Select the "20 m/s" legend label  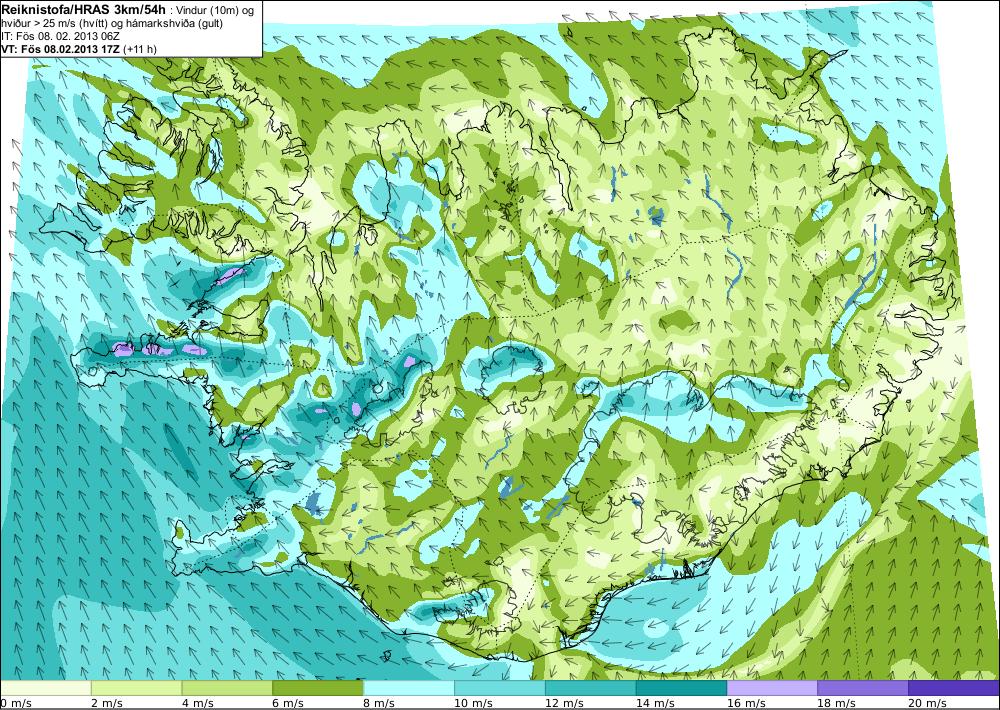[x=929, y=703]
